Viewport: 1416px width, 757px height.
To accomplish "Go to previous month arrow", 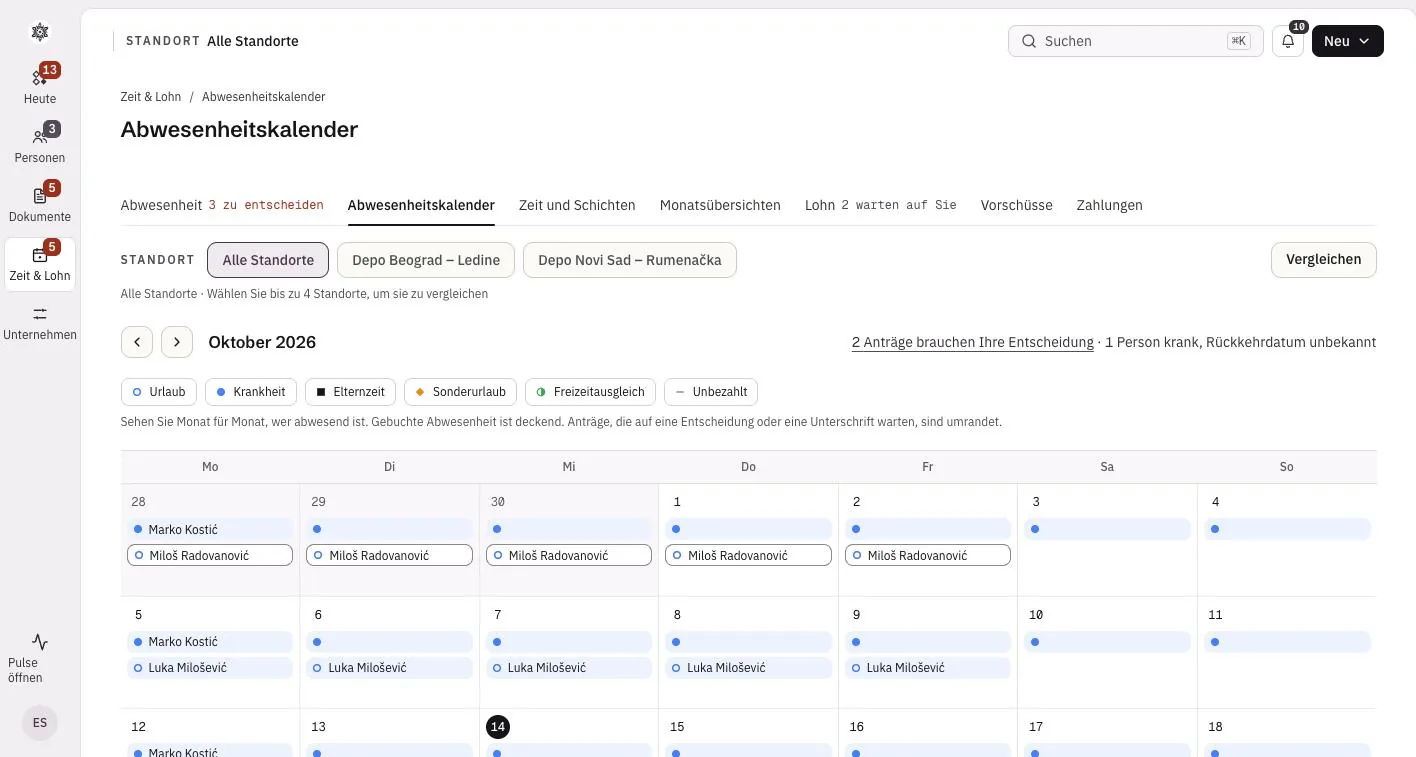I will (x=137, y=342).
